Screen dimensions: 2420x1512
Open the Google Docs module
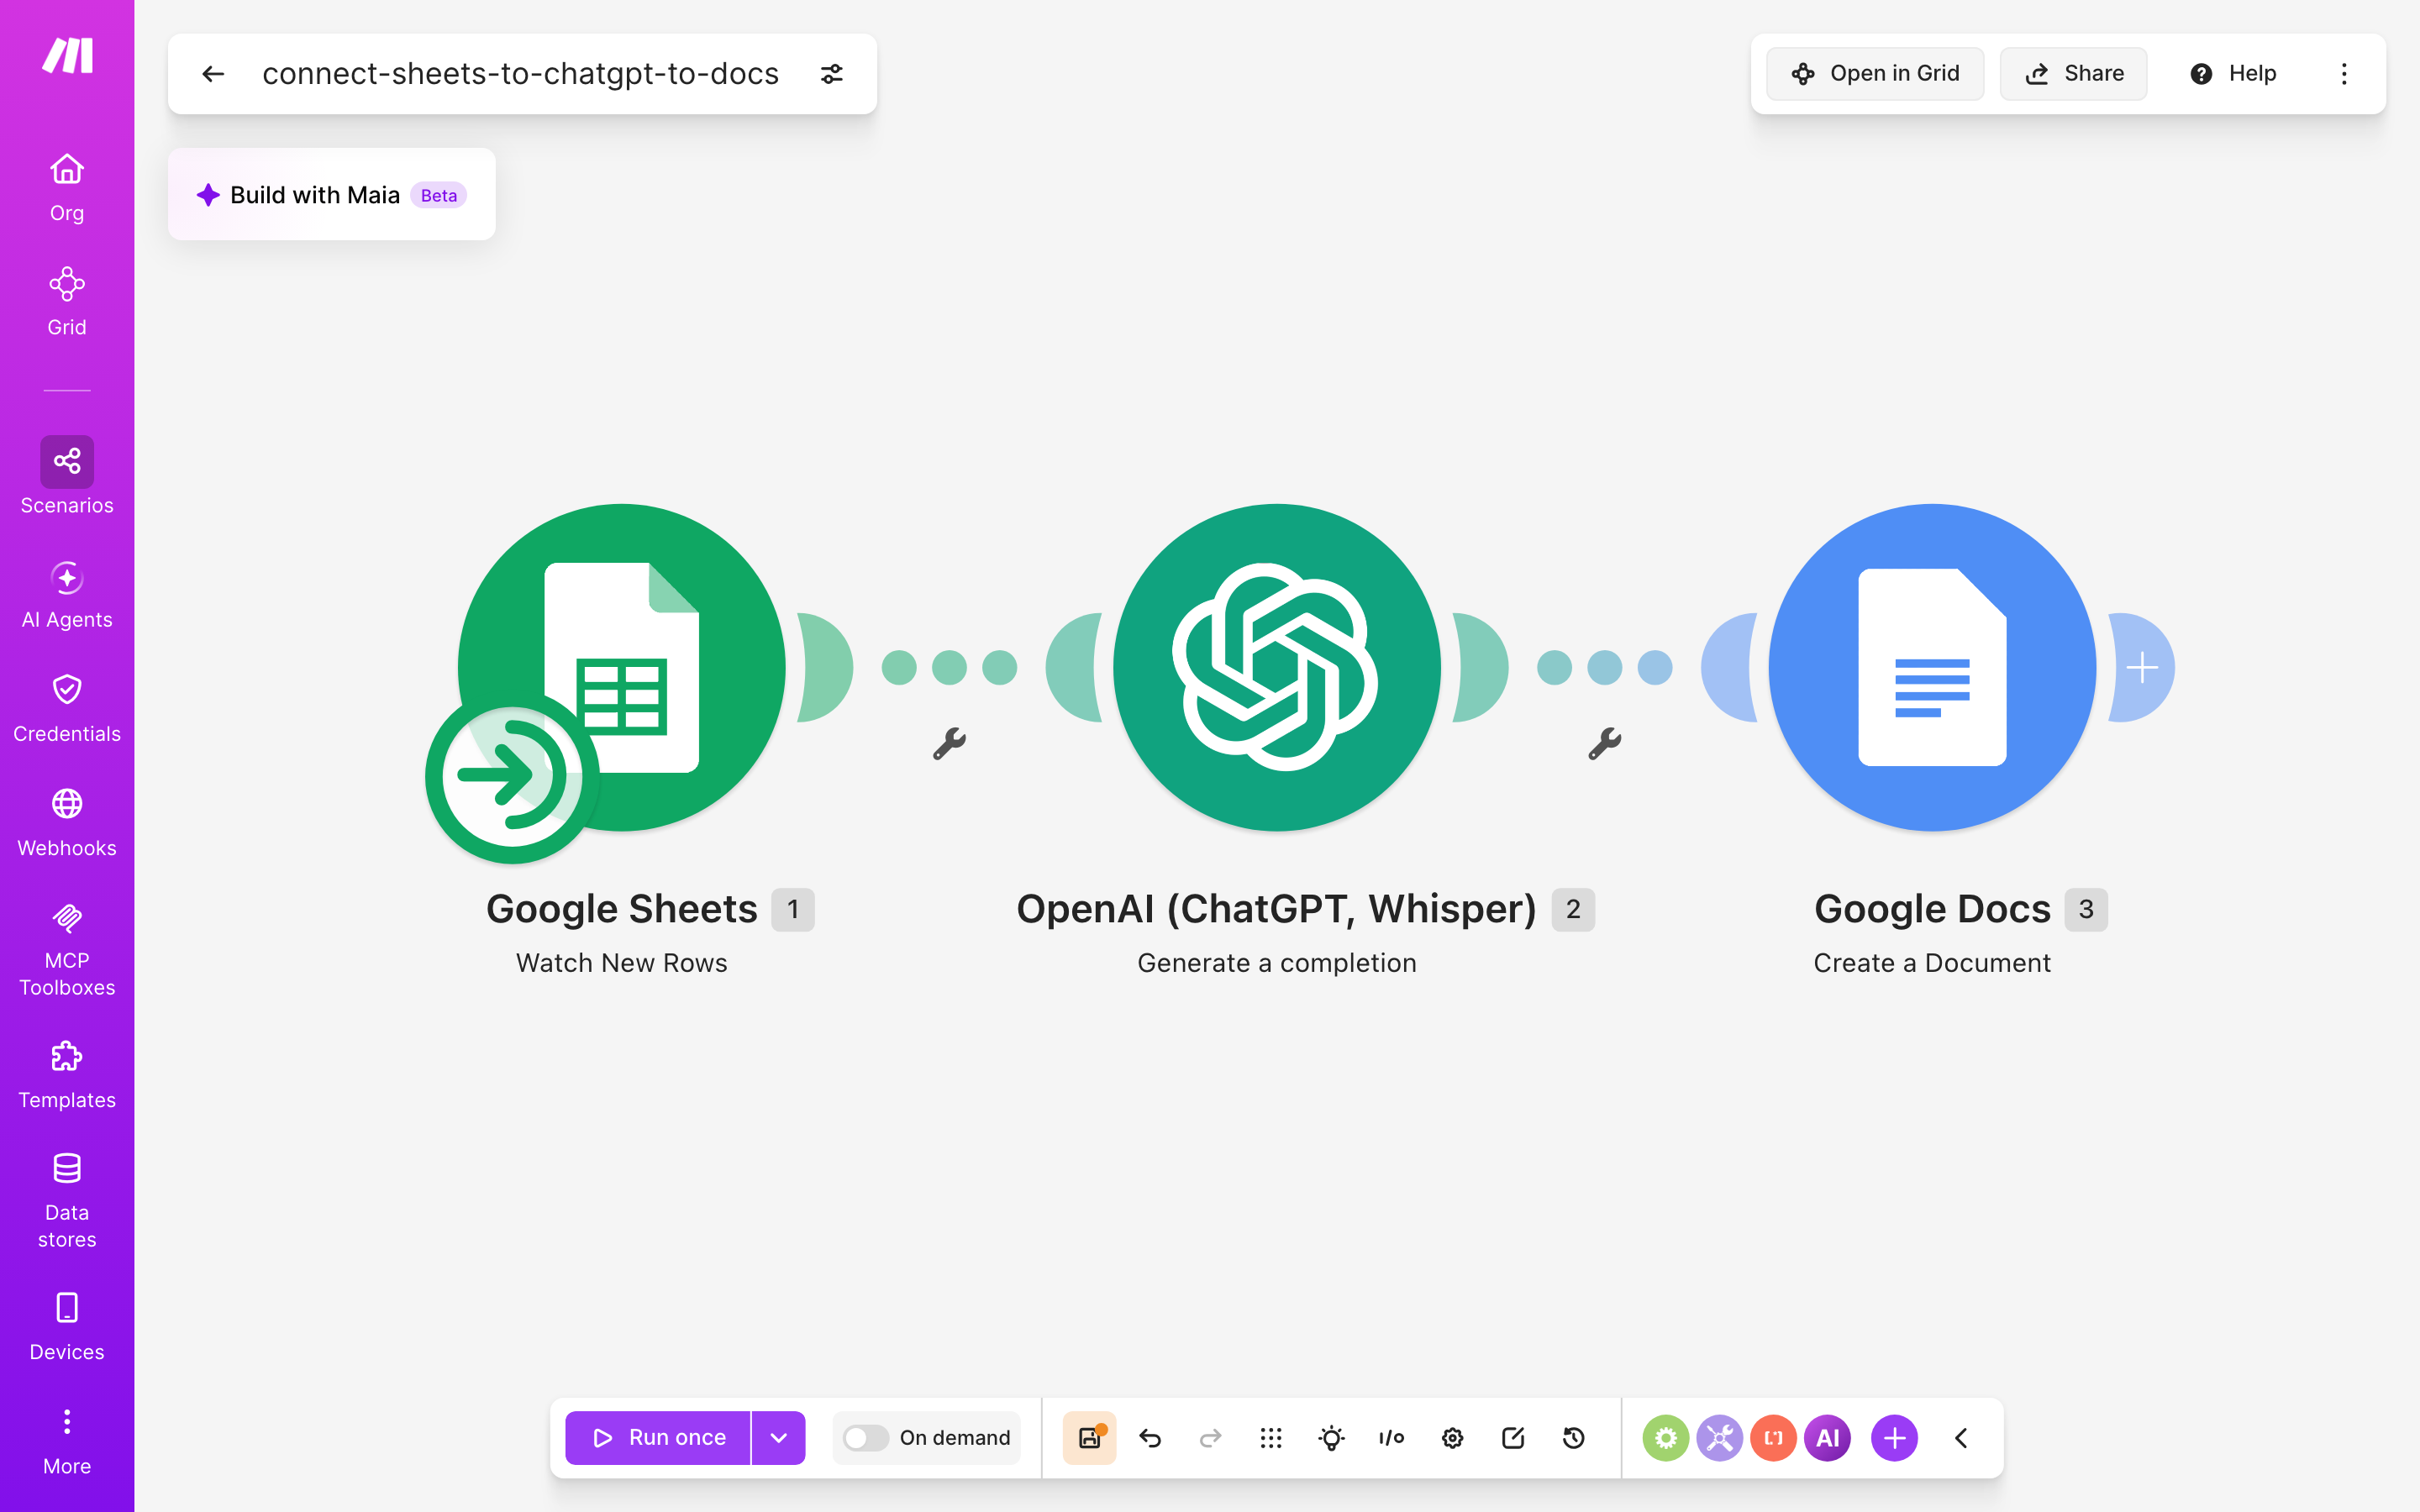pyautogui.click(x=1932, y=667)
